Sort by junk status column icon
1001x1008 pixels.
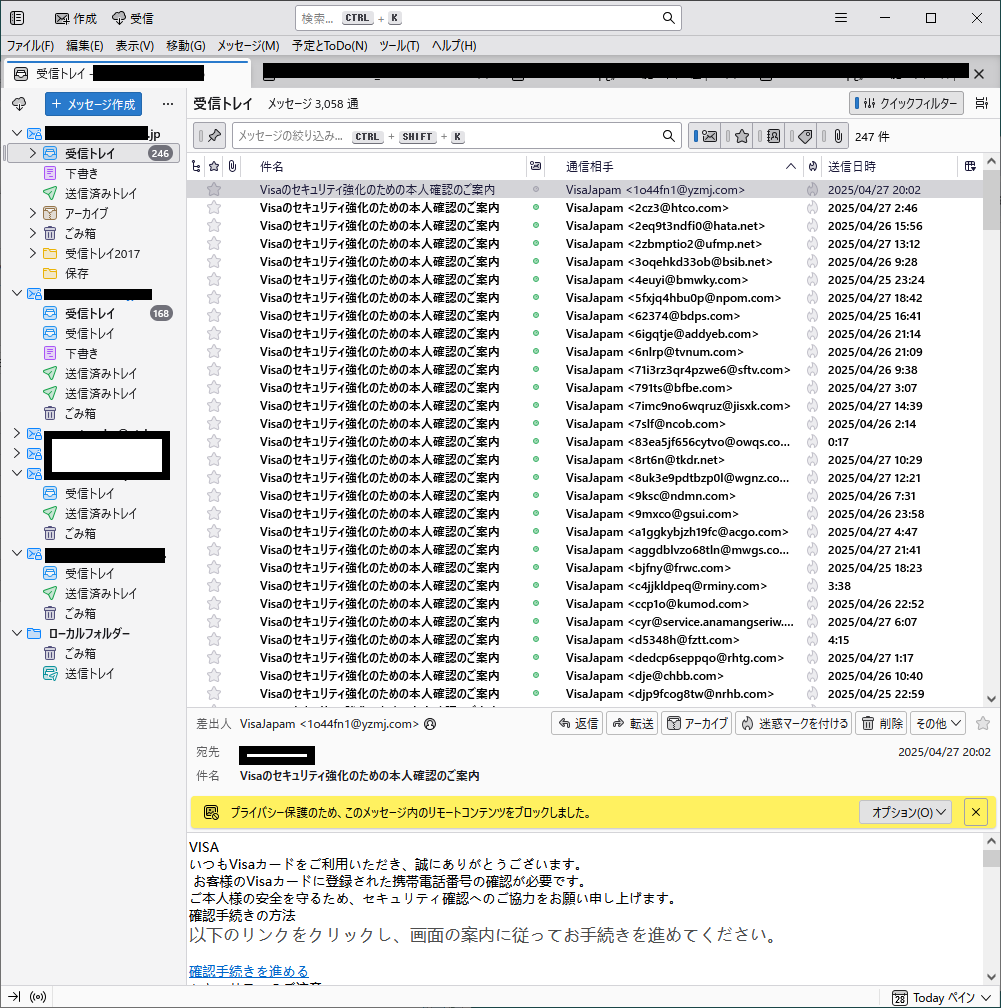[x=813, y=166]
